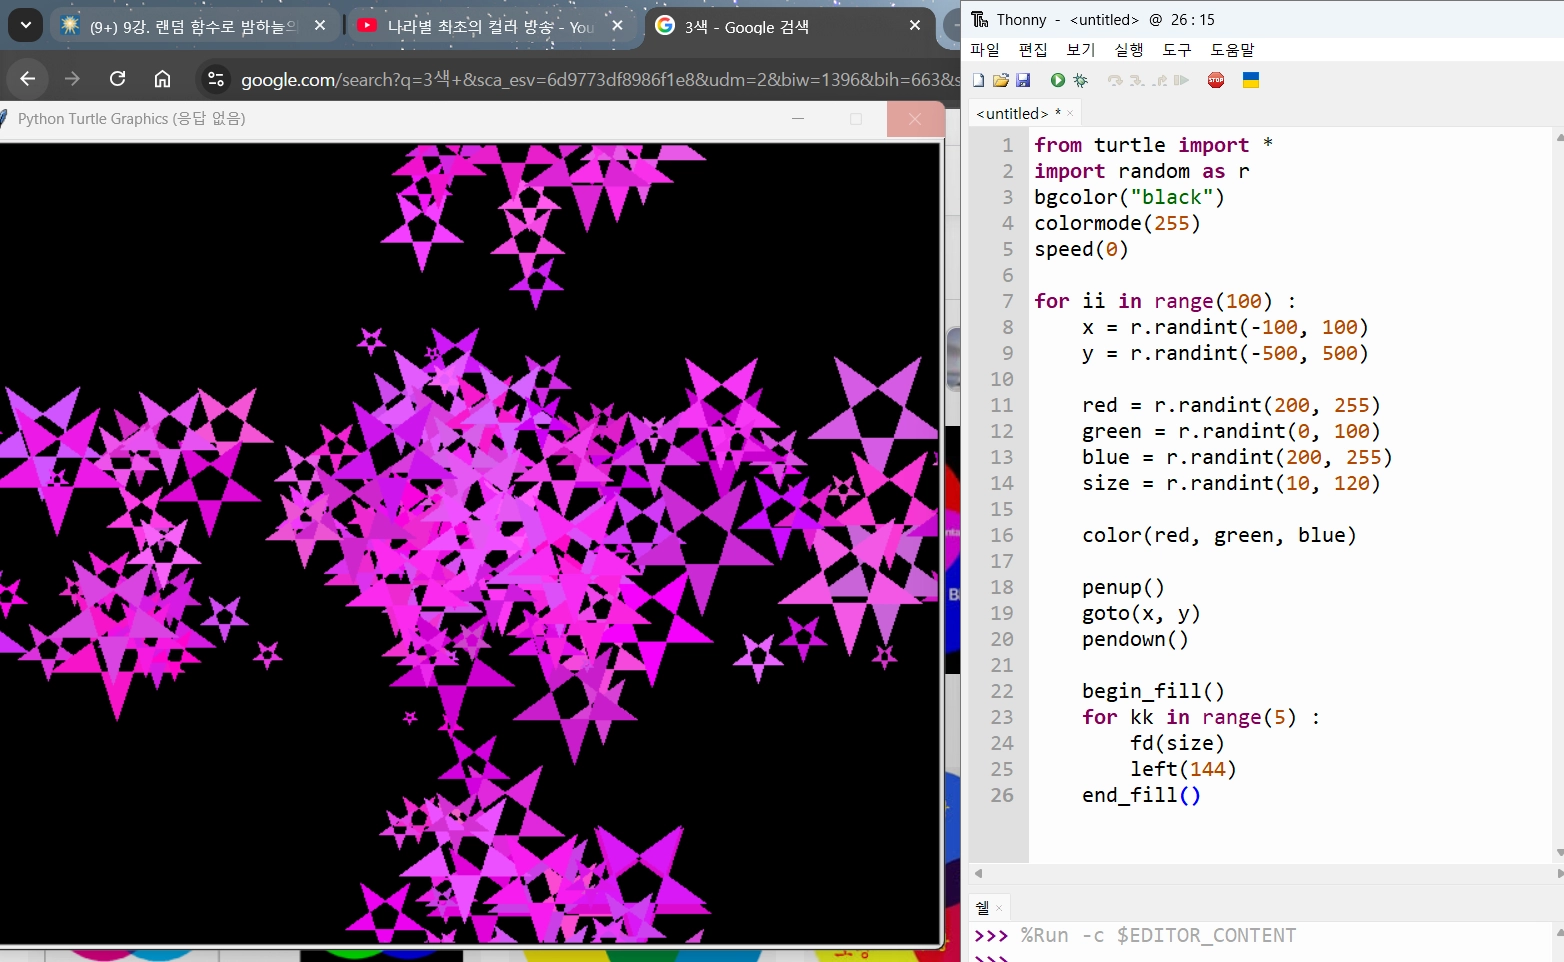Open a file with the folder icon
The height and width of the screenshot is (962, 1564).
pos(1000,80)
